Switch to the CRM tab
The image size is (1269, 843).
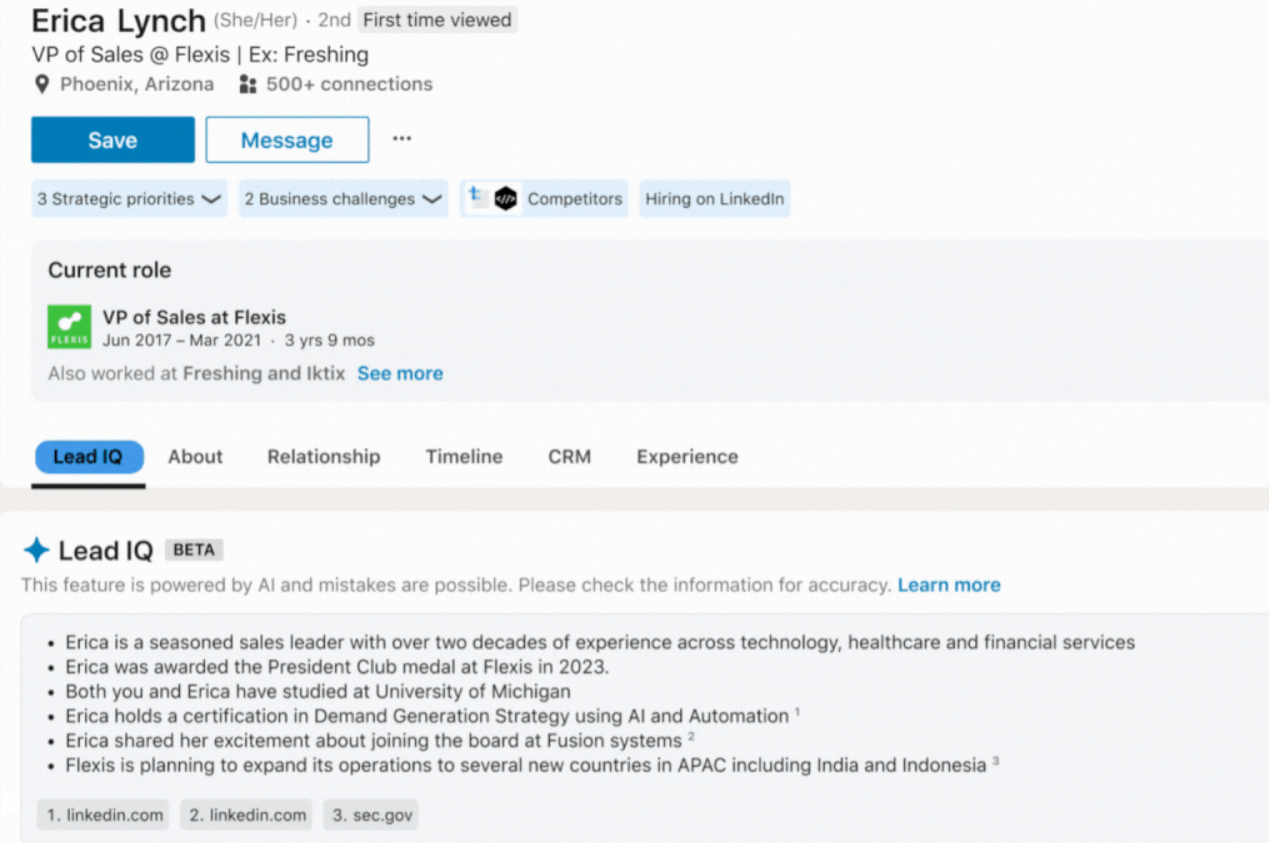[x=568, y=456]
